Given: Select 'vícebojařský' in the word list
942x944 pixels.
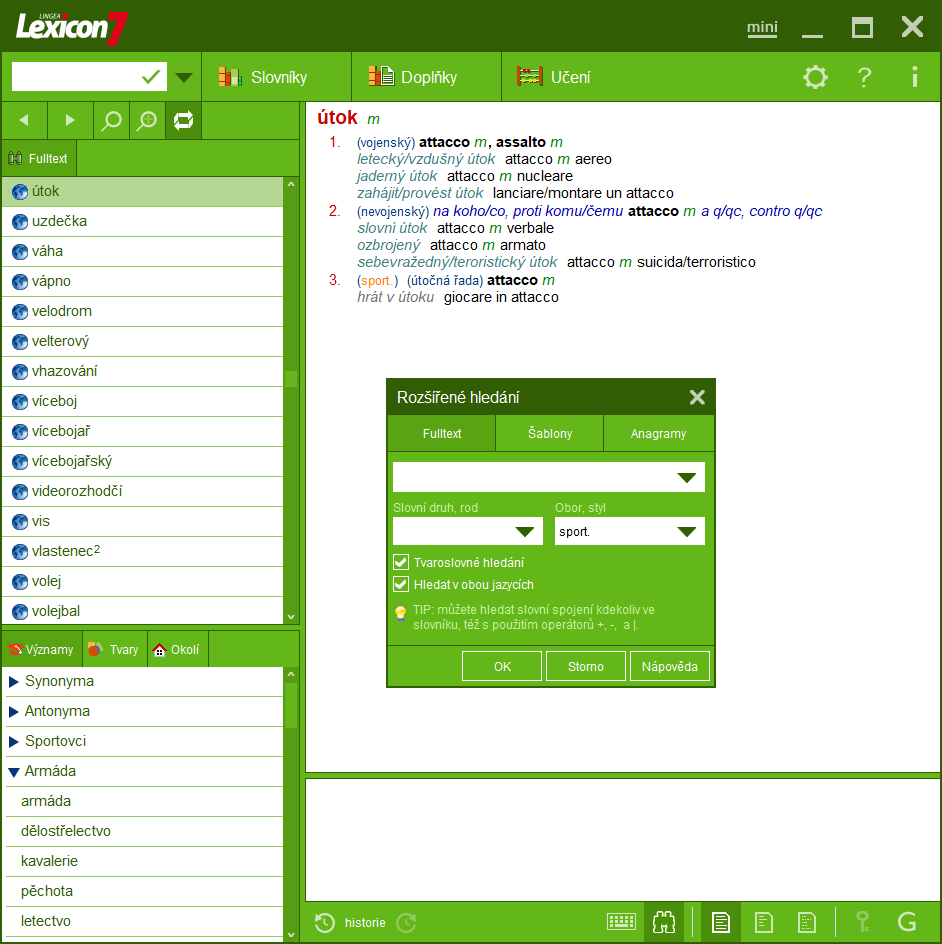Looking at the screenshot, I should (x=143, y=461).
